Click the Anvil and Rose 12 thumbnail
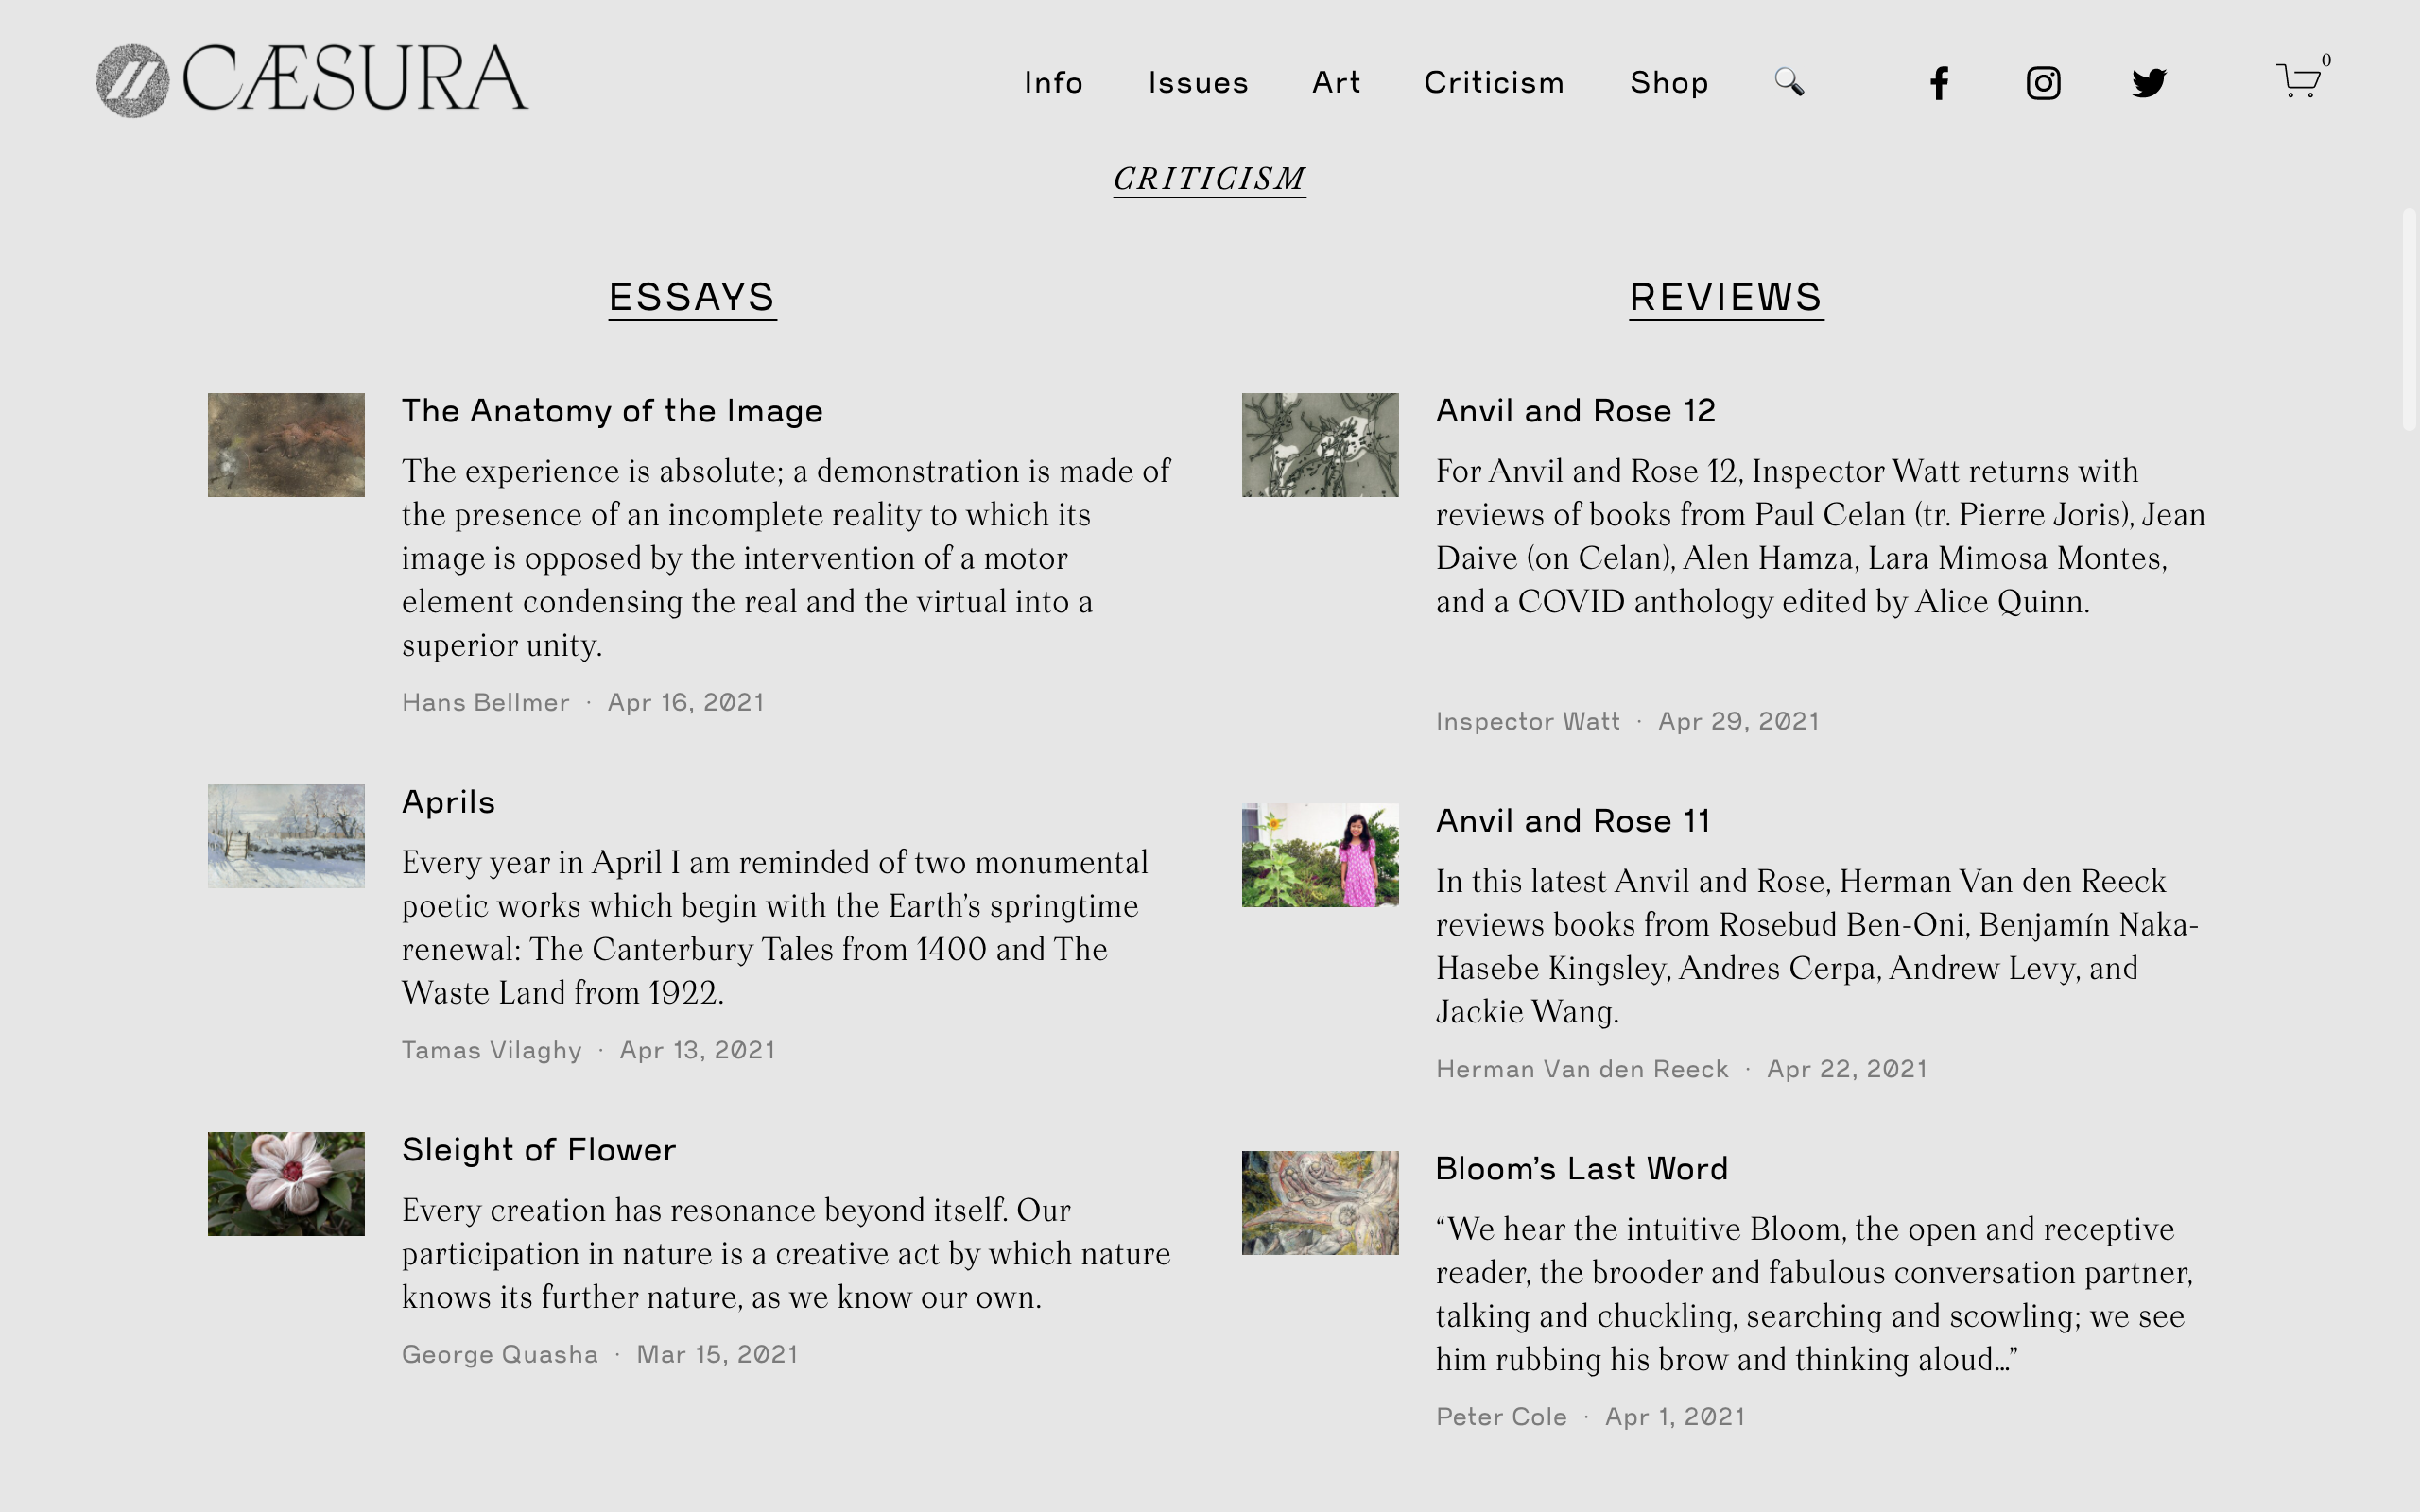Screen dimensions: 2420x1512 coord(1320,445)
